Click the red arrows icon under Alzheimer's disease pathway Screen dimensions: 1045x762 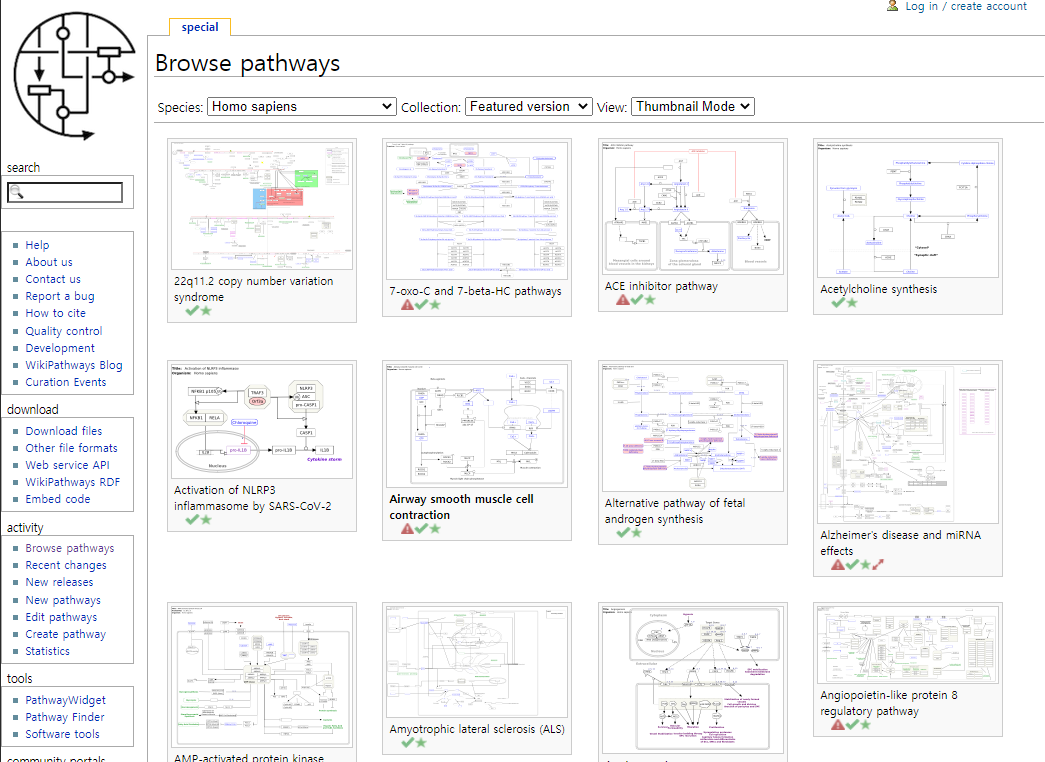[876, 565]
